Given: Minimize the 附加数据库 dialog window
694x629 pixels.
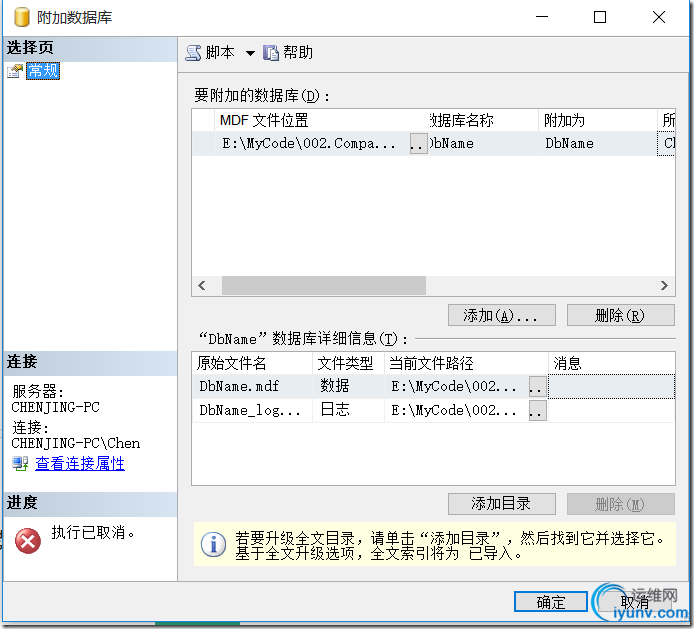Looking at the screenshot, I should pos(542,17).
